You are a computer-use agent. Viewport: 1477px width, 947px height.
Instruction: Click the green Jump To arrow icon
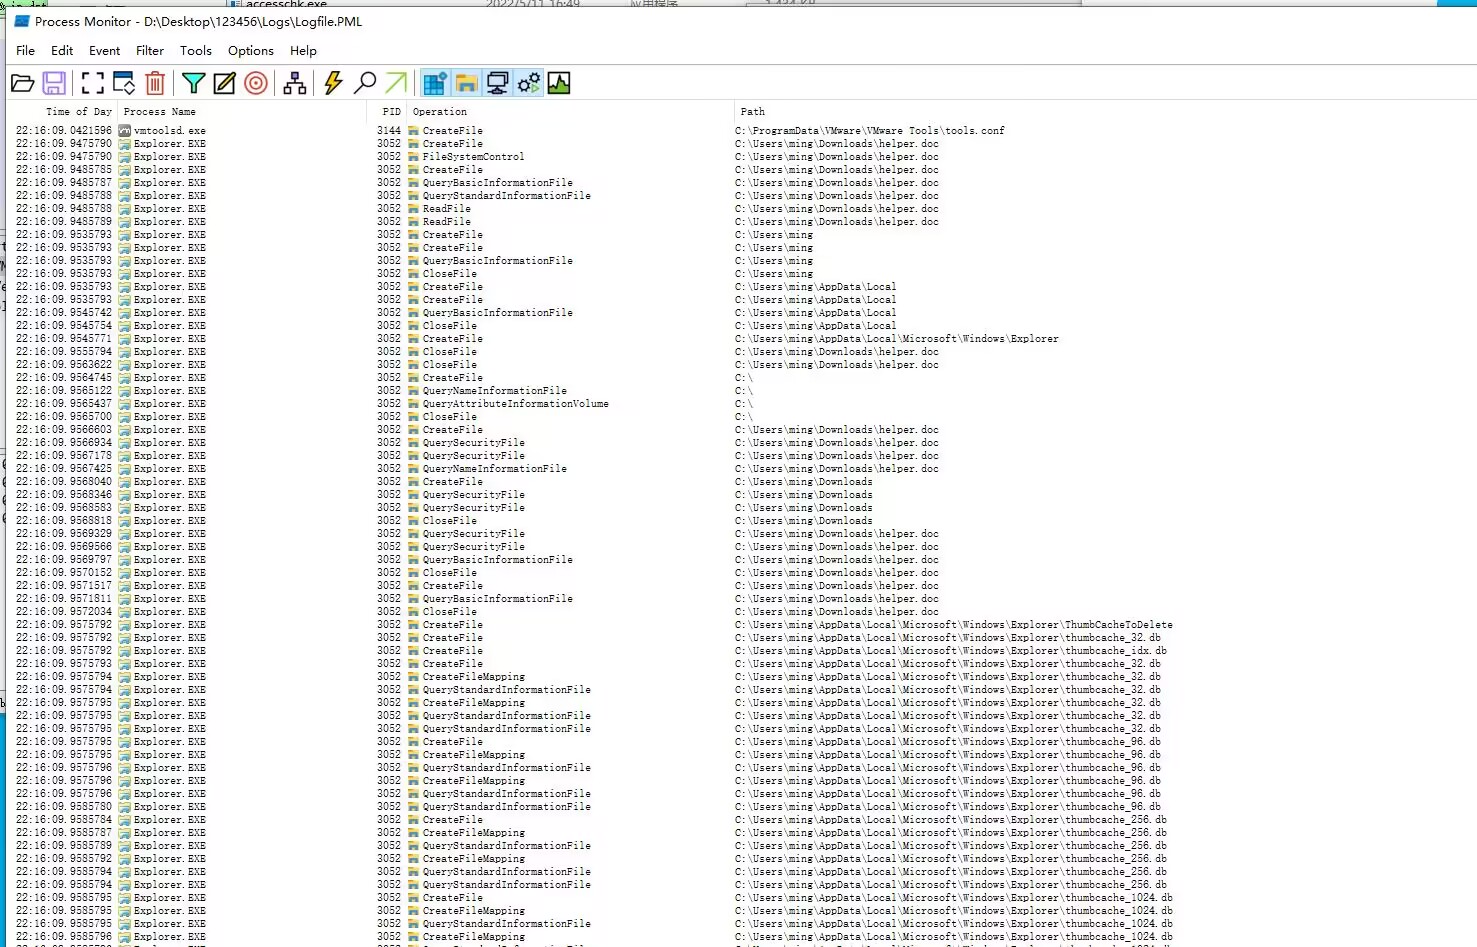397,83
